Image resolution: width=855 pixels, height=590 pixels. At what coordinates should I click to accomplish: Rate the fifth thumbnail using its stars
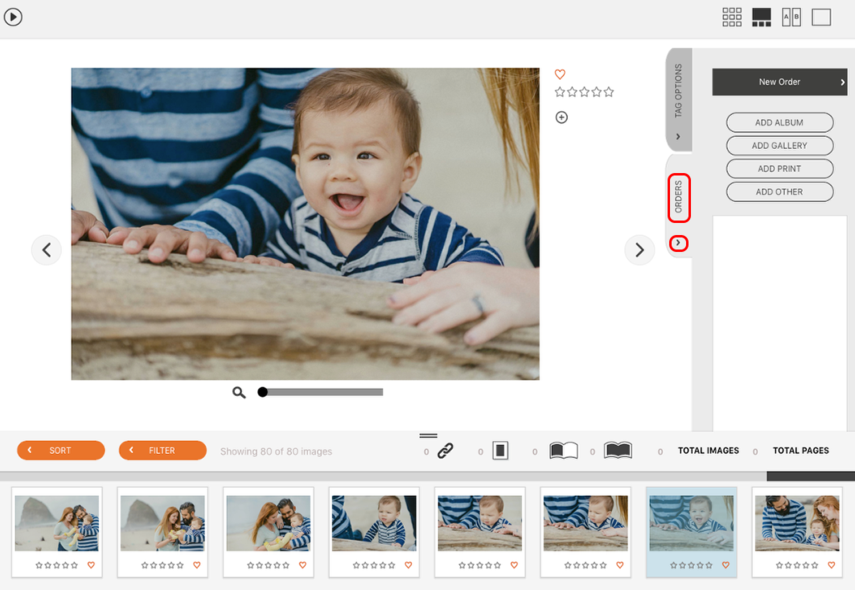[480, 565]
